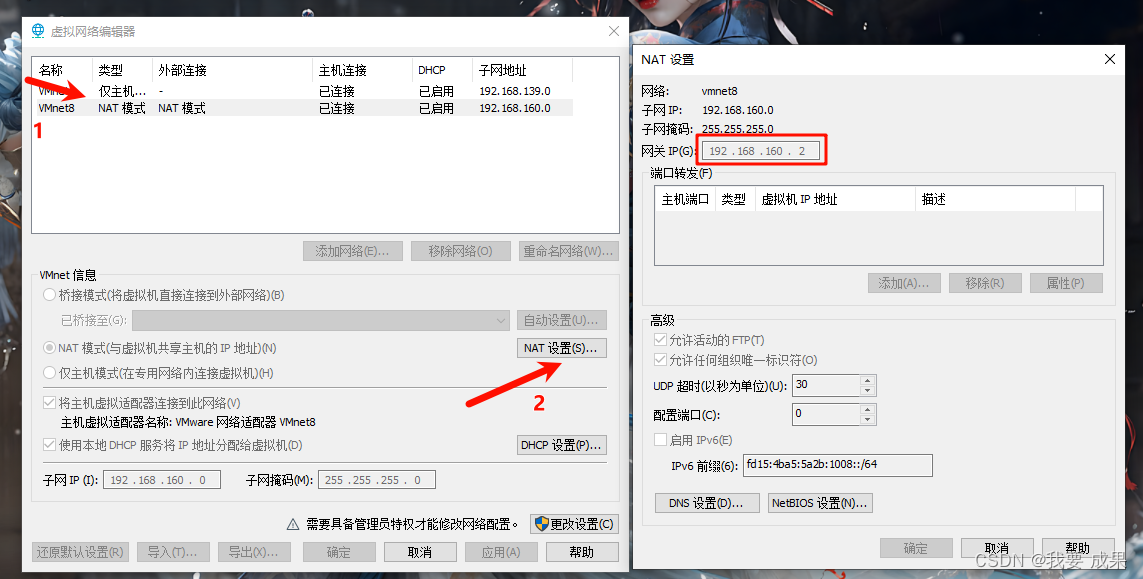
Task: Select NAT 模式 radio button
Action: [x=50, y=348]
